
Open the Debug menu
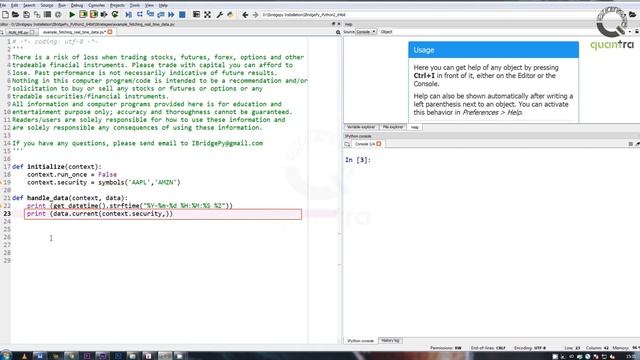coord(77,5)
